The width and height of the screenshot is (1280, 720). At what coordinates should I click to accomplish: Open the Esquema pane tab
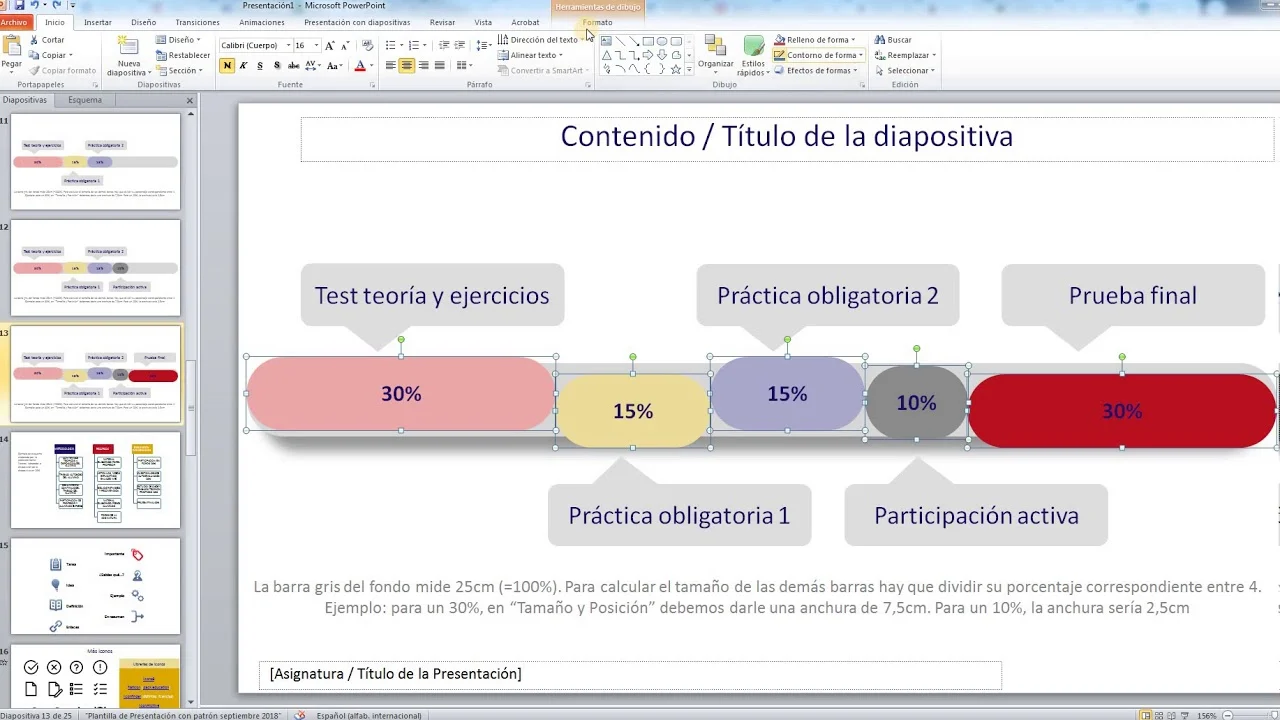(x=85, y=100)
